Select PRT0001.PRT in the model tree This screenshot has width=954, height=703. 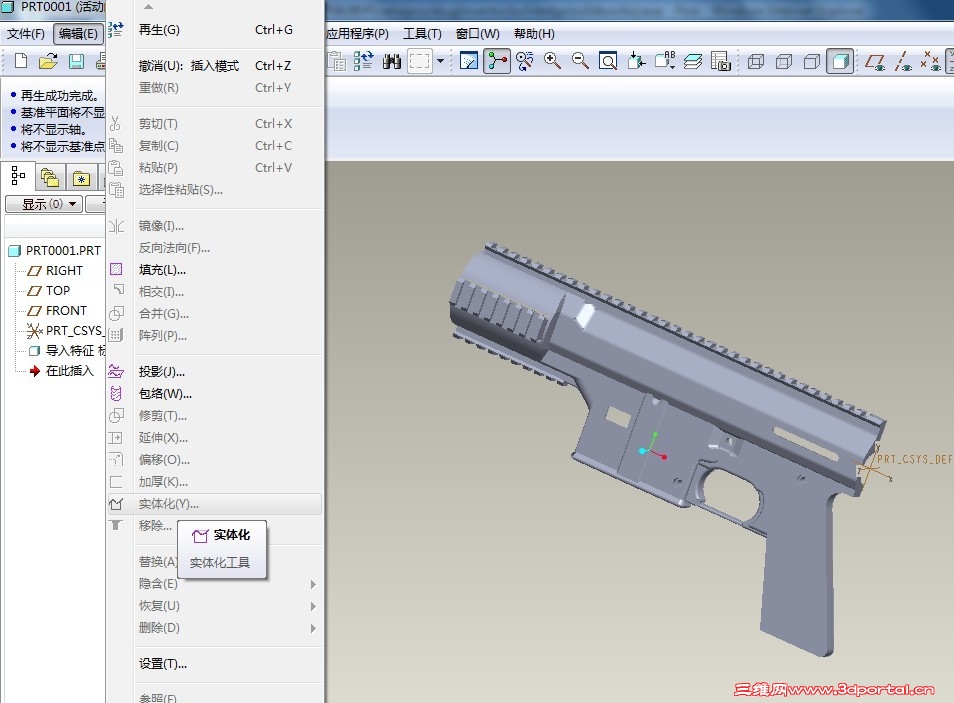[x=54, y=251]
